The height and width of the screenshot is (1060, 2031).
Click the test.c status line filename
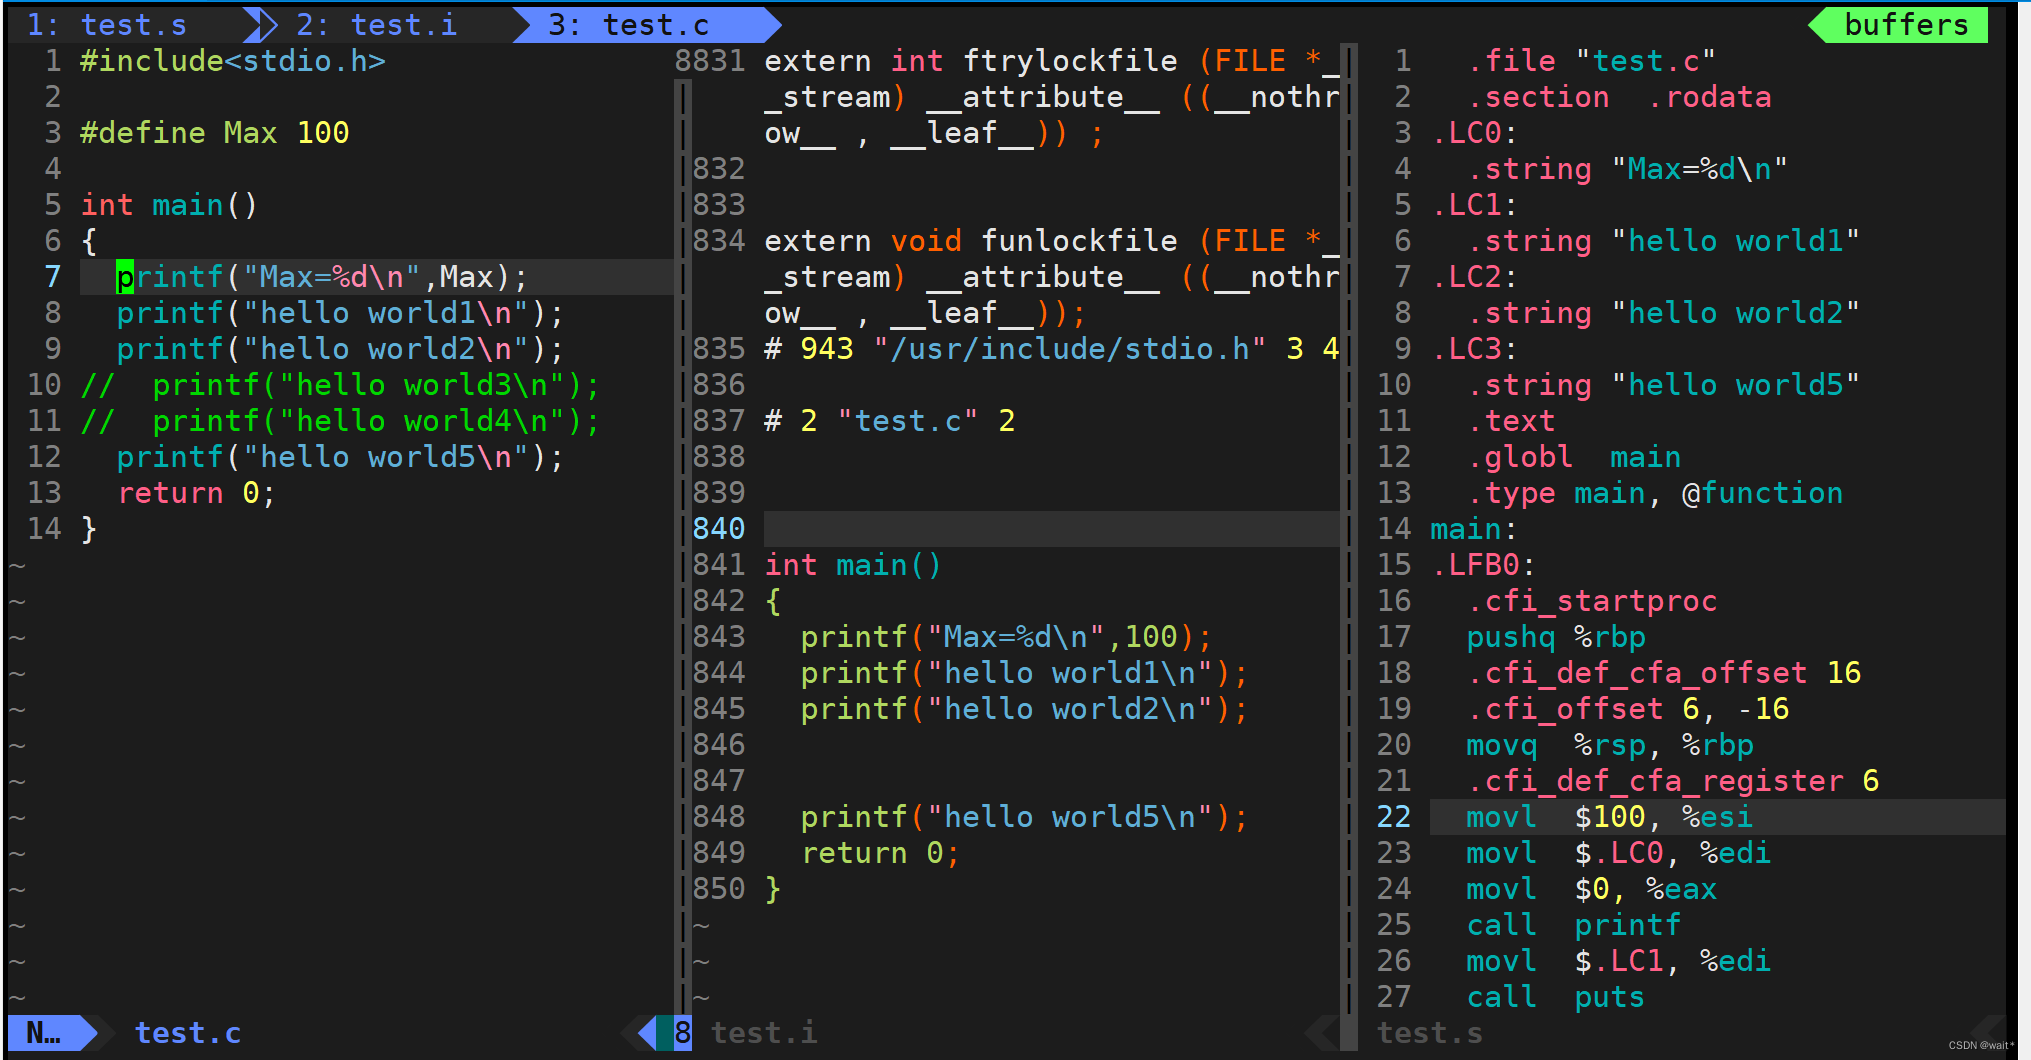(188, 1033)
